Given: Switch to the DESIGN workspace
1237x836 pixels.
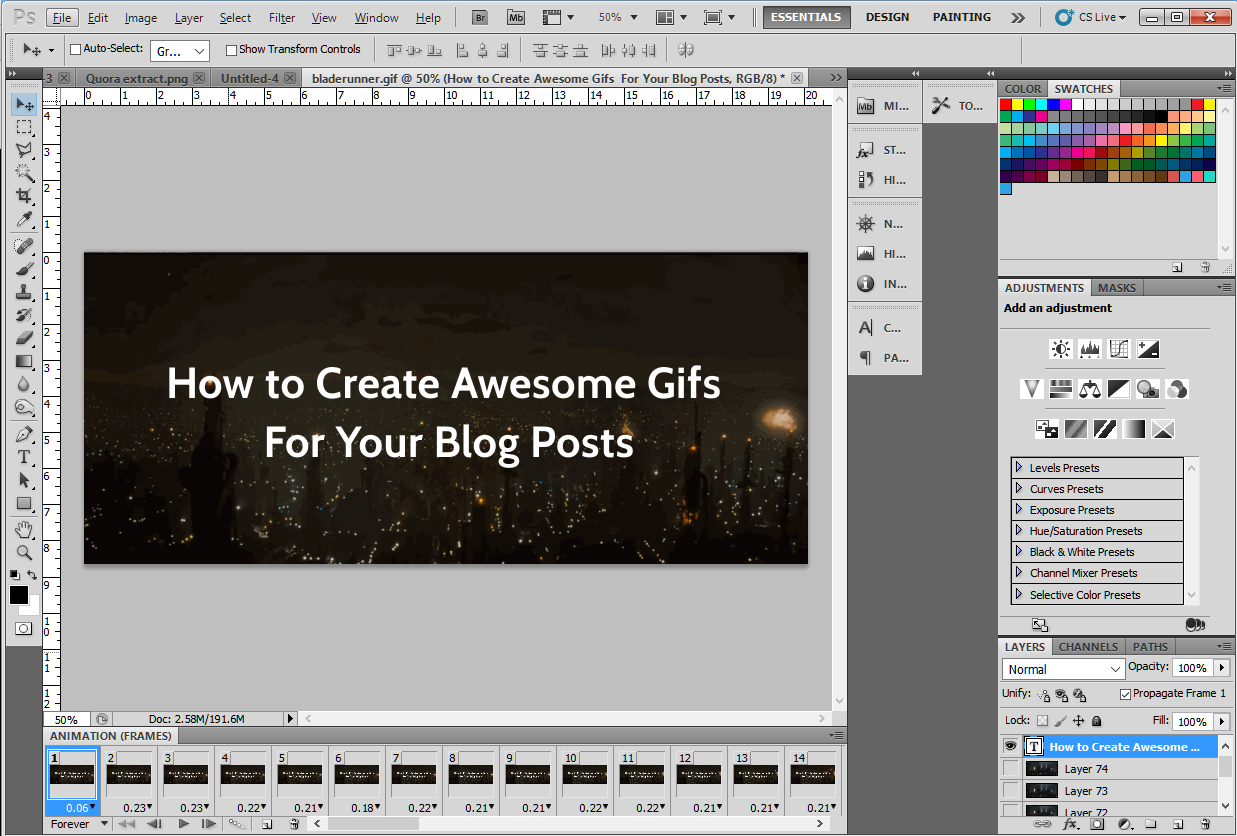Looking at the screenshot, I should pos(887,17).
